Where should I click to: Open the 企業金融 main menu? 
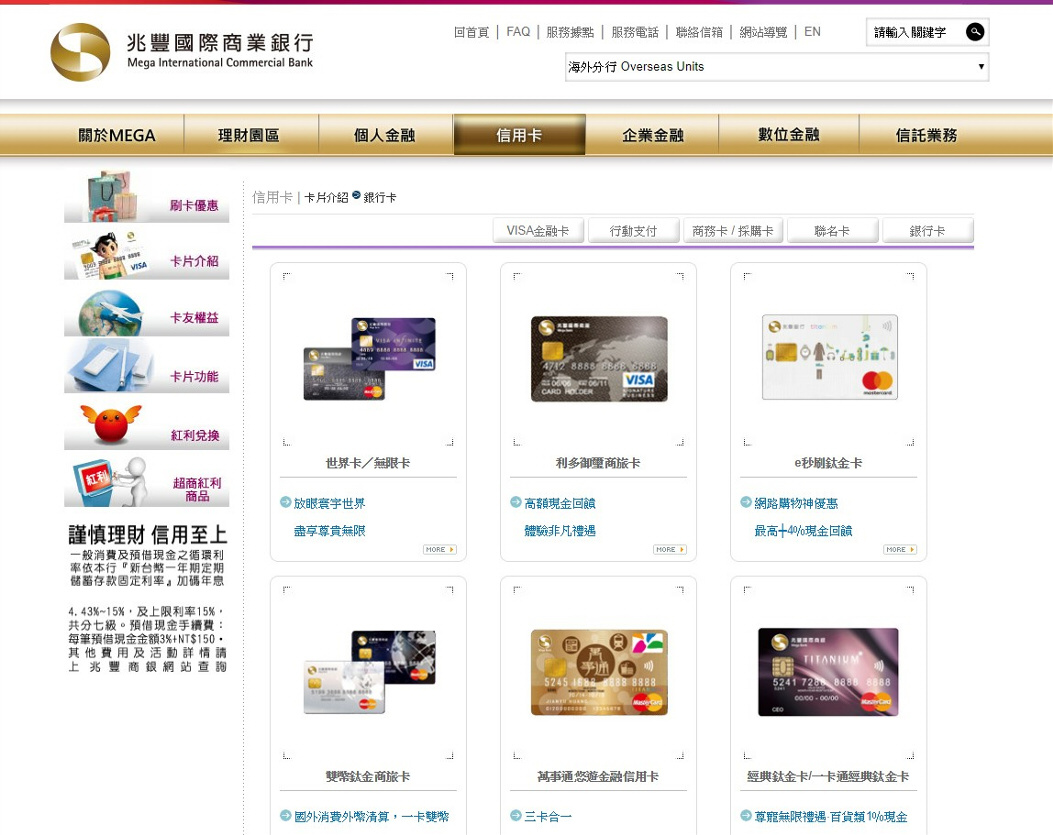pos(653,135)
